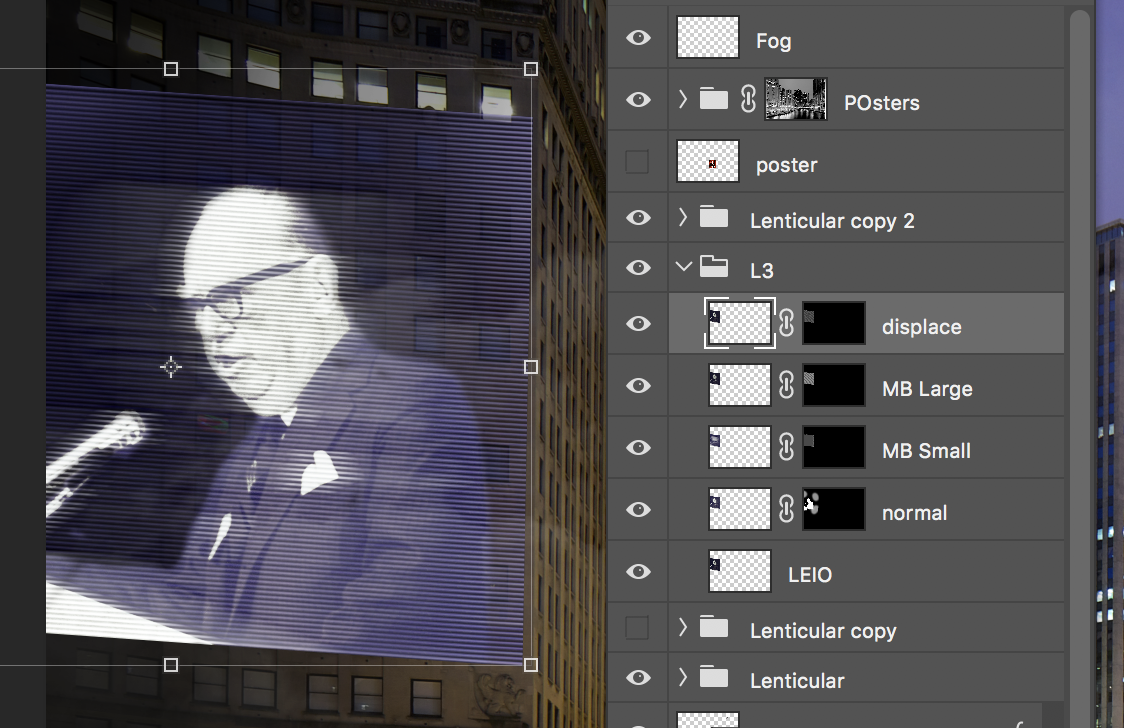Click the Lenticular copy 2 folder icon
Image resolution: width=1124 pixels, height=728 pixels.
[x=714, y=217]
